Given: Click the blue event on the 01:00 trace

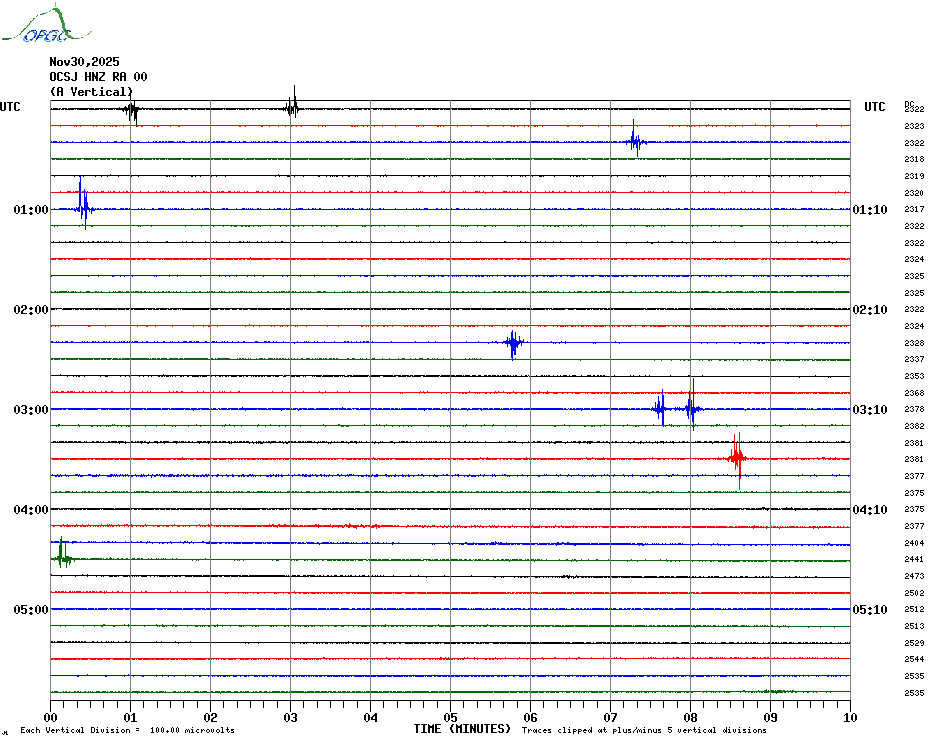Looking at the screenshot, I should point(83,208).
